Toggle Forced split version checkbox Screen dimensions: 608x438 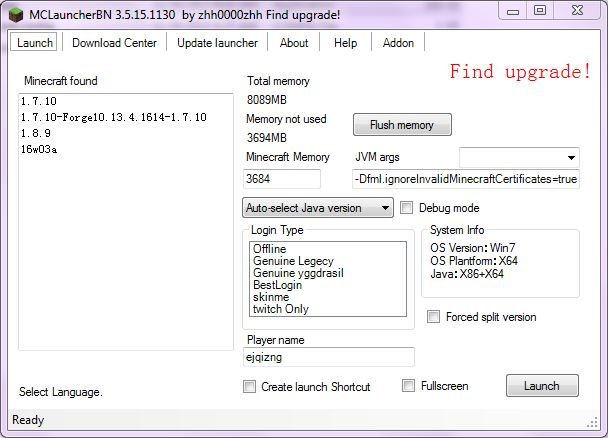pyautogui.click(x=433, y=317)
